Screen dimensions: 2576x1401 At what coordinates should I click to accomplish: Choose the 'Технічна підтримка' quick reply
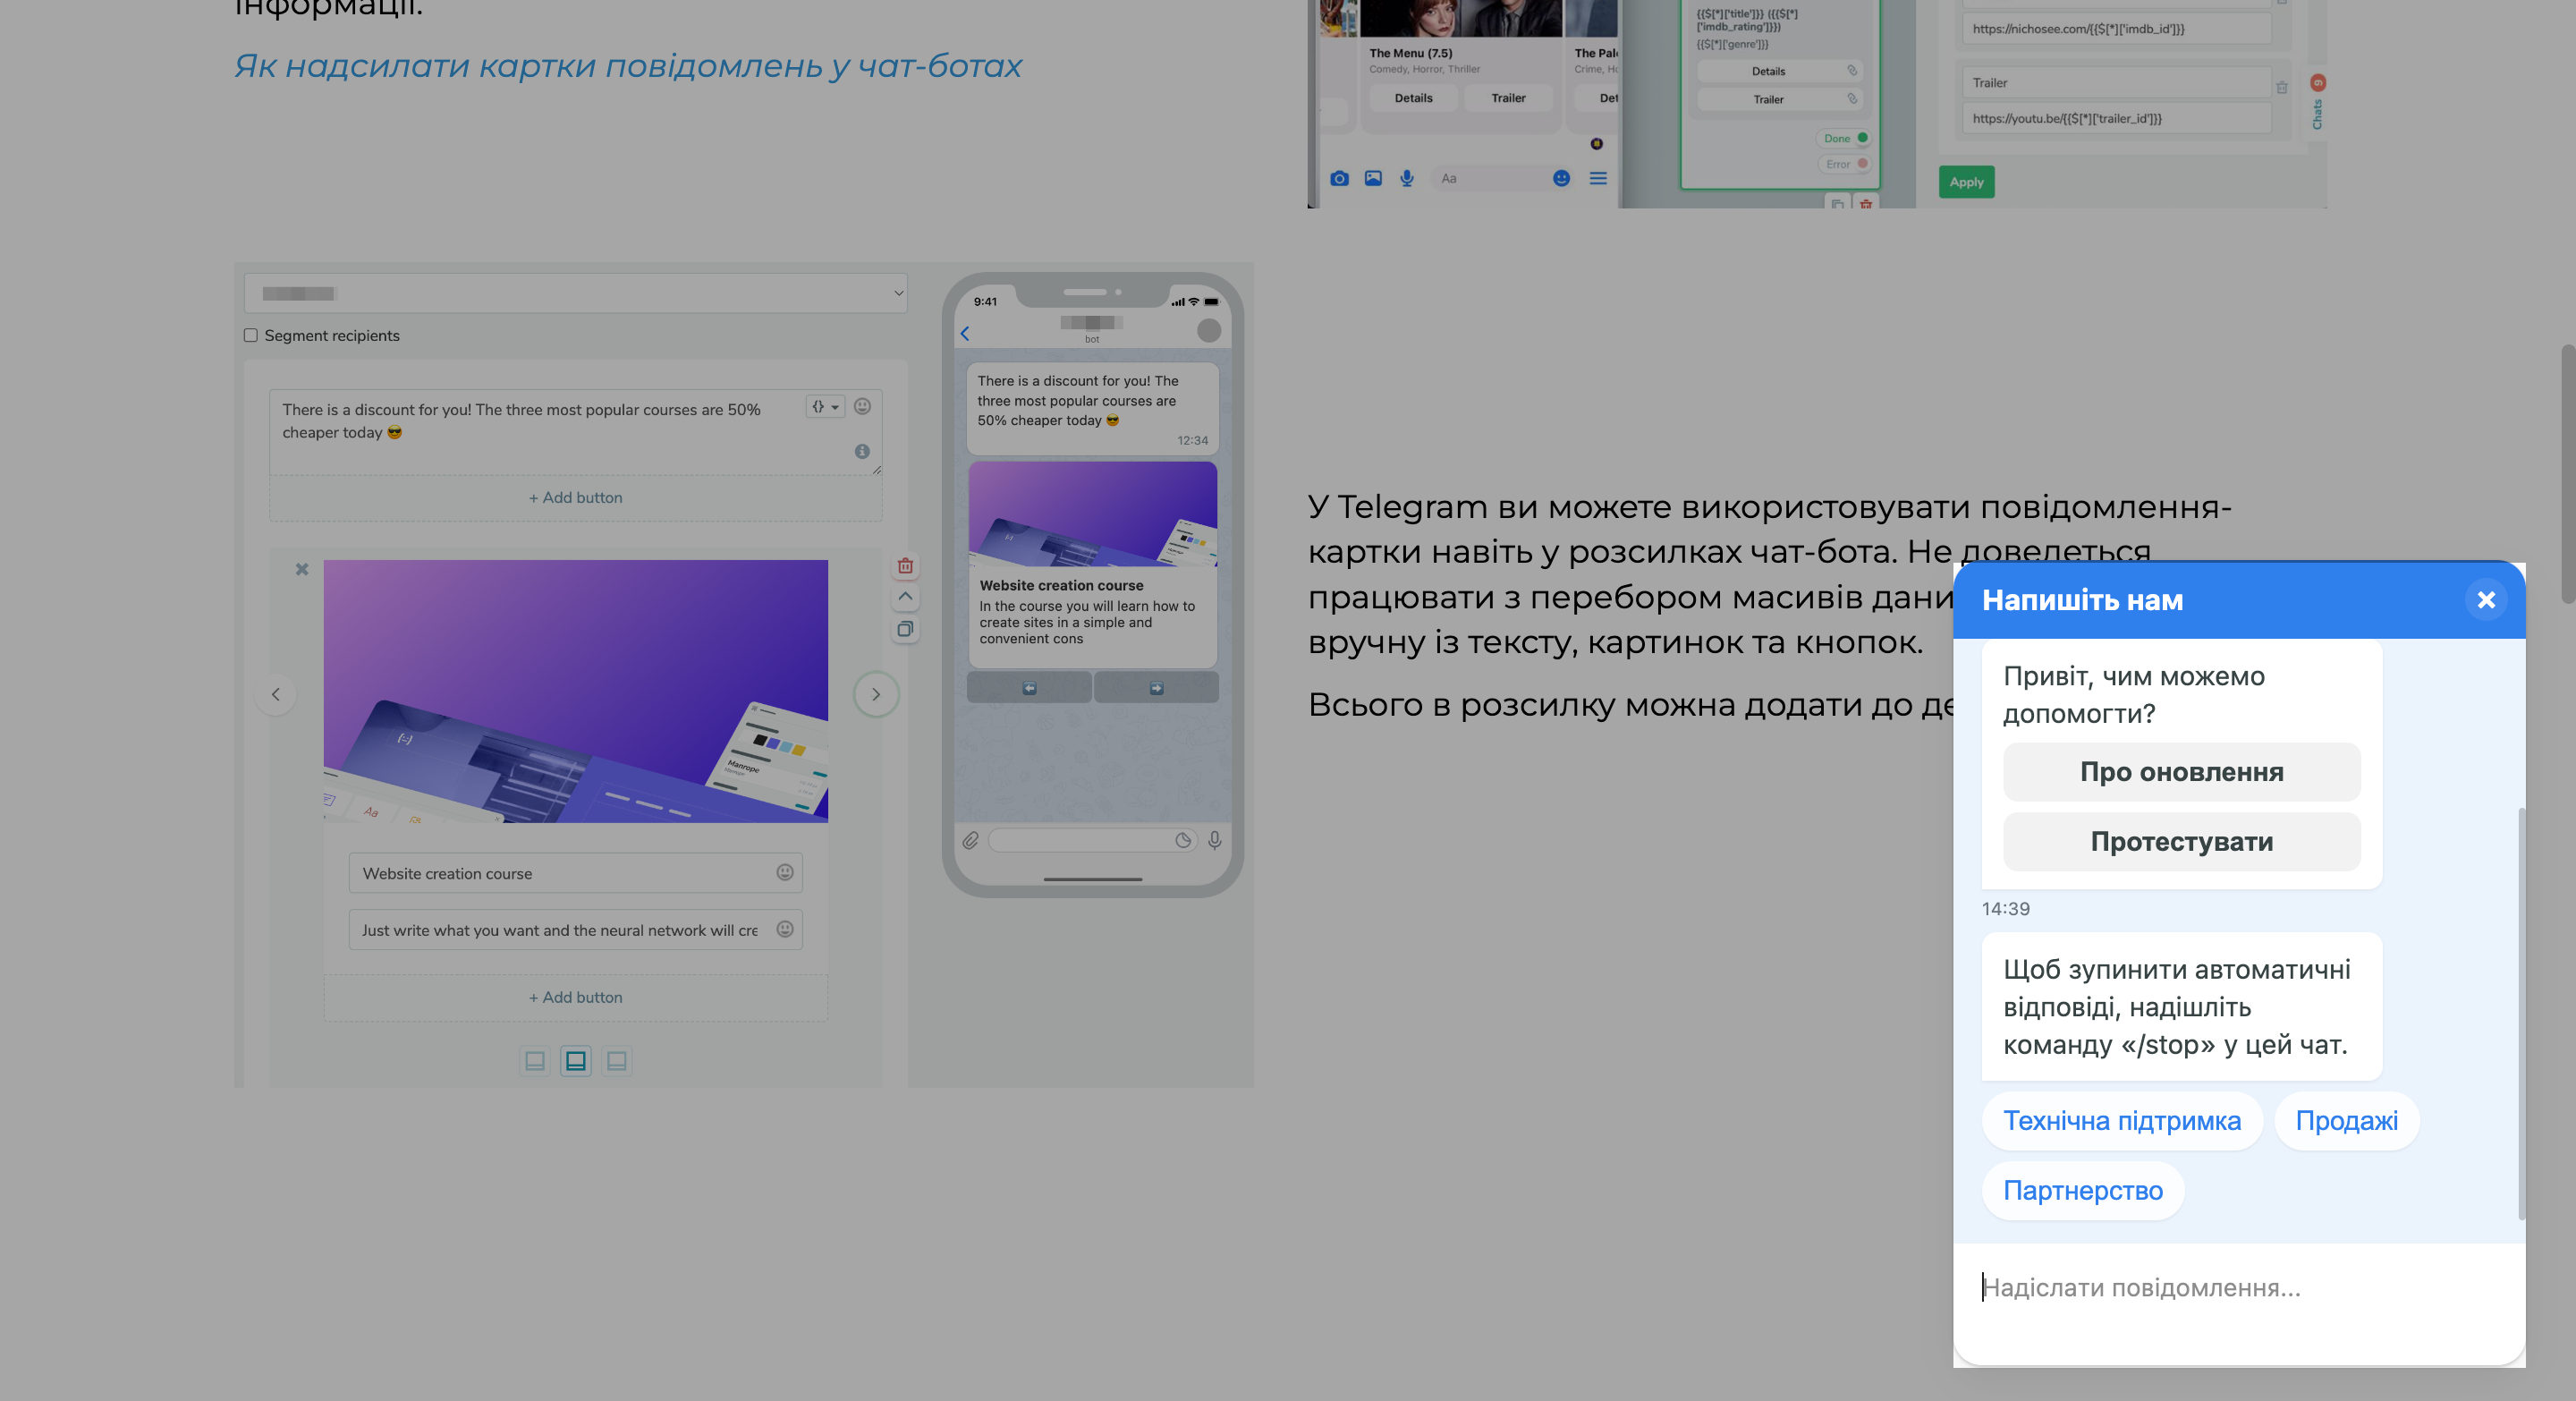click(x=2121, y=1120)
